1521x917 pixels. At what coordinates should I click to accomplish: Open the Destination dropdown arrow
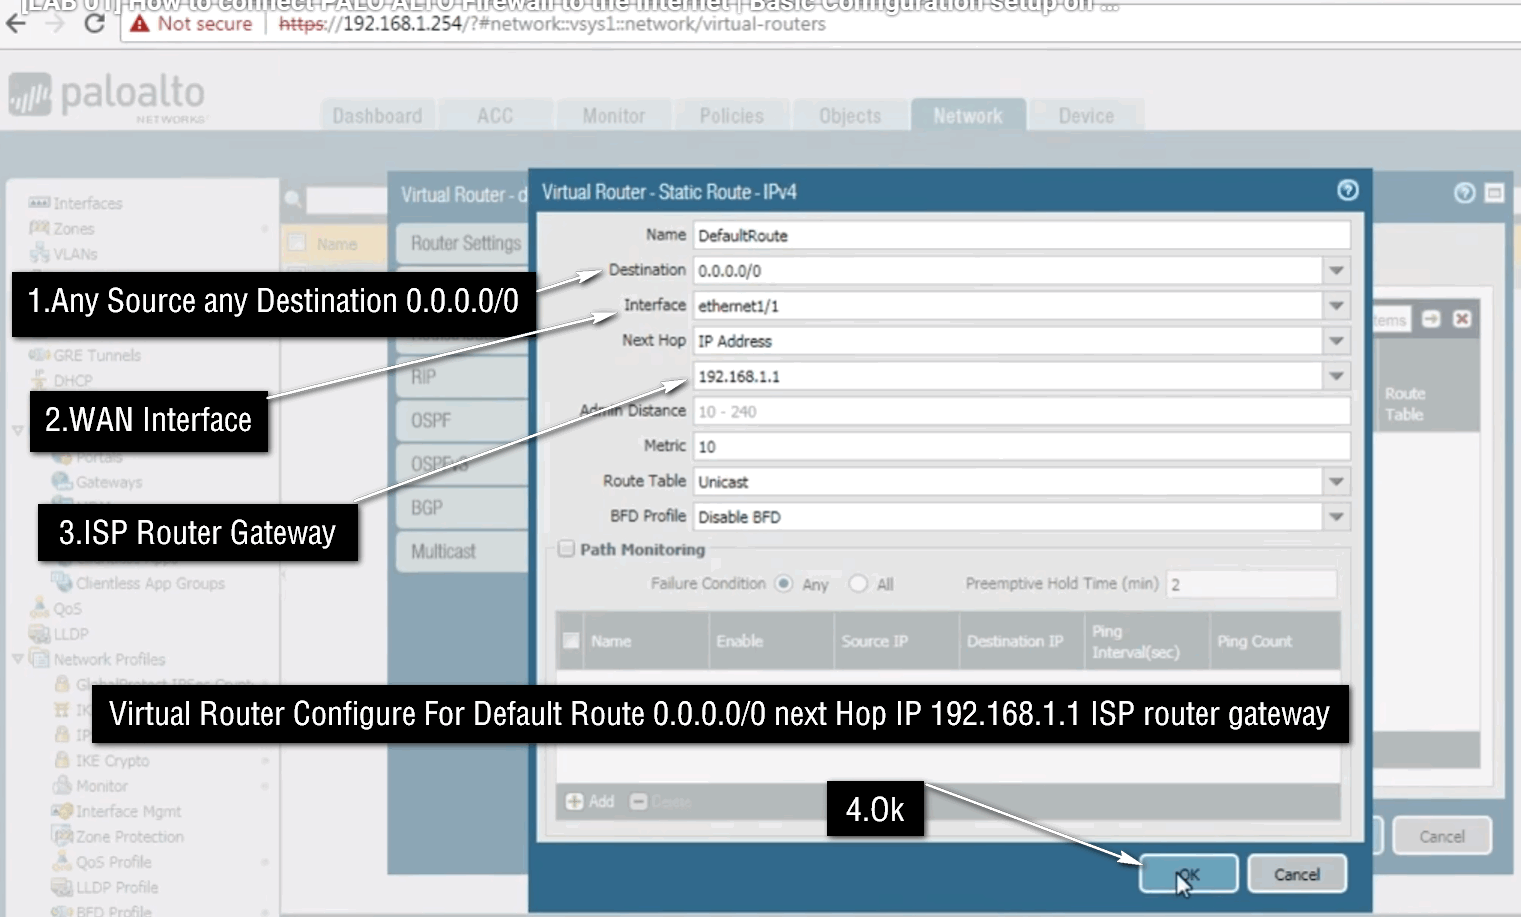coord(1336,270)
